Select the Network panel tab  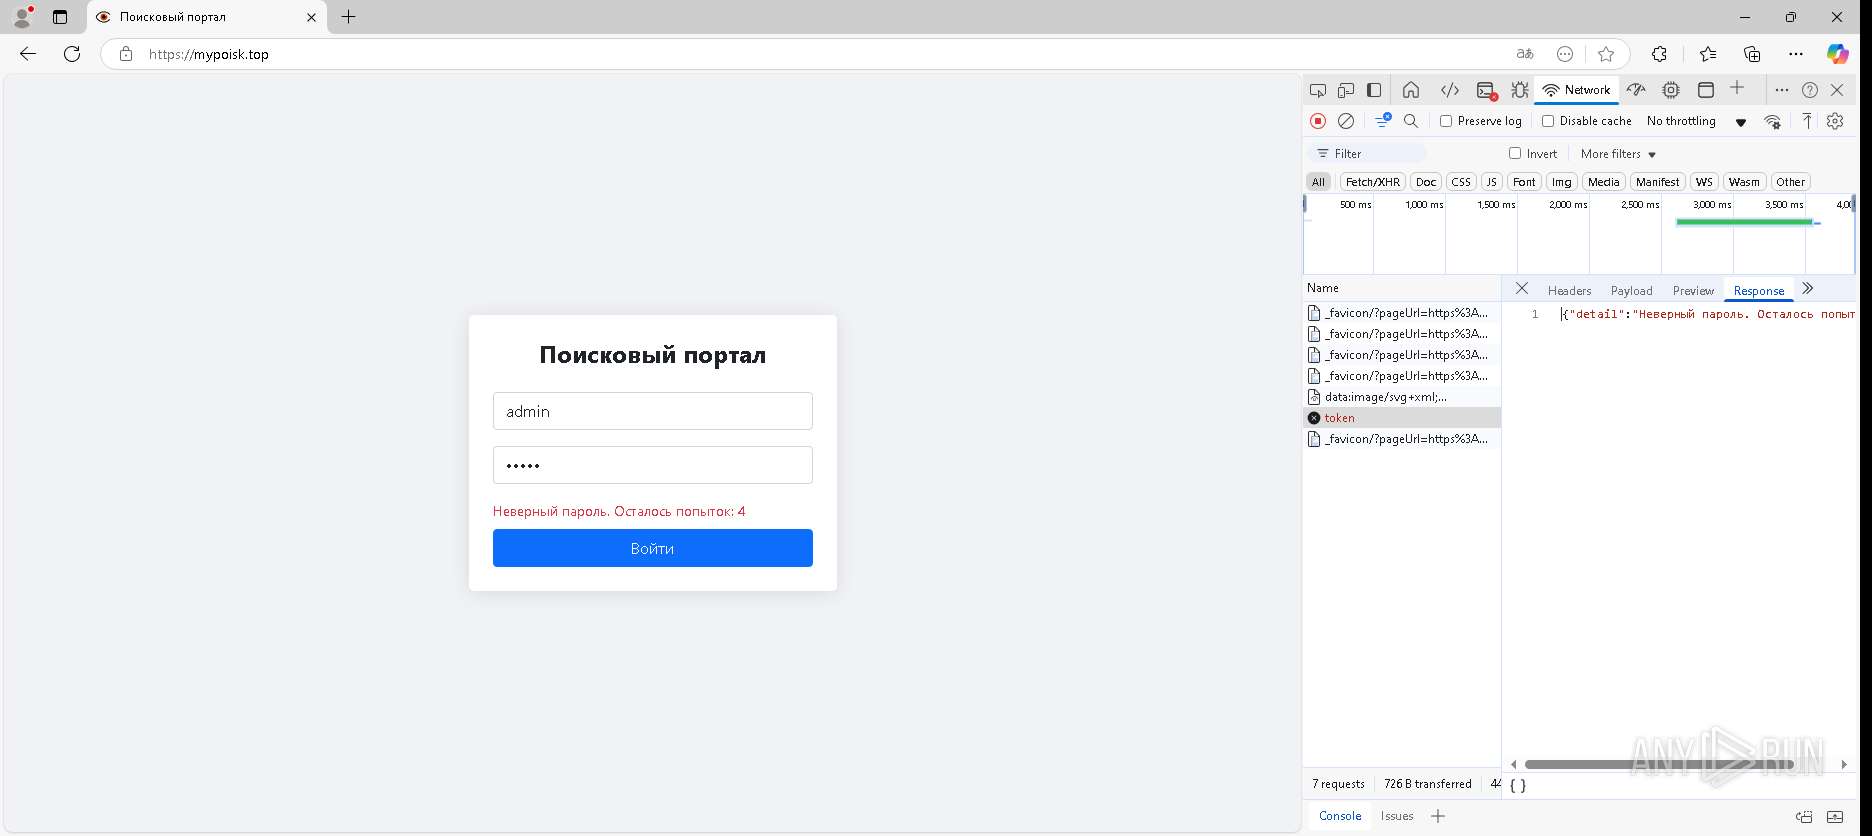(x=1577, y=90)
